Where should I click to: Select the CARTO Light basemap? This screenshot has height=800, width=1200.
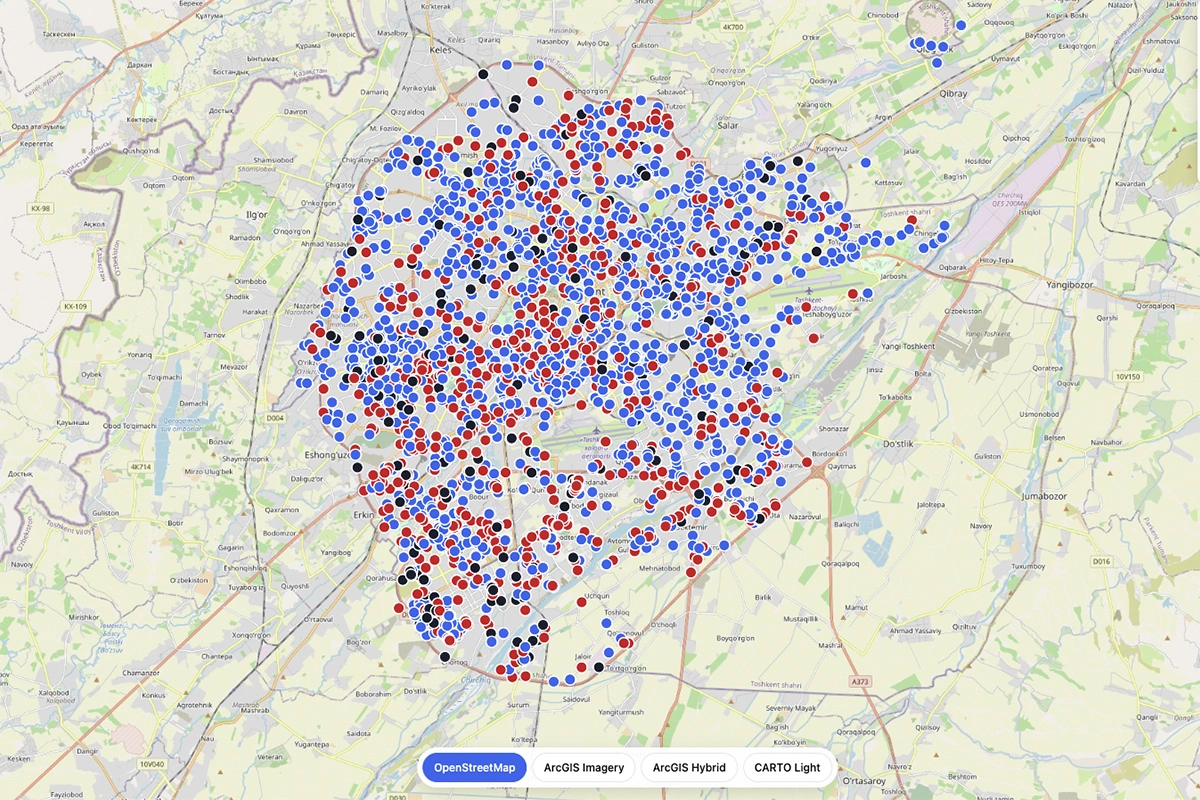click(x=788, y=767)
